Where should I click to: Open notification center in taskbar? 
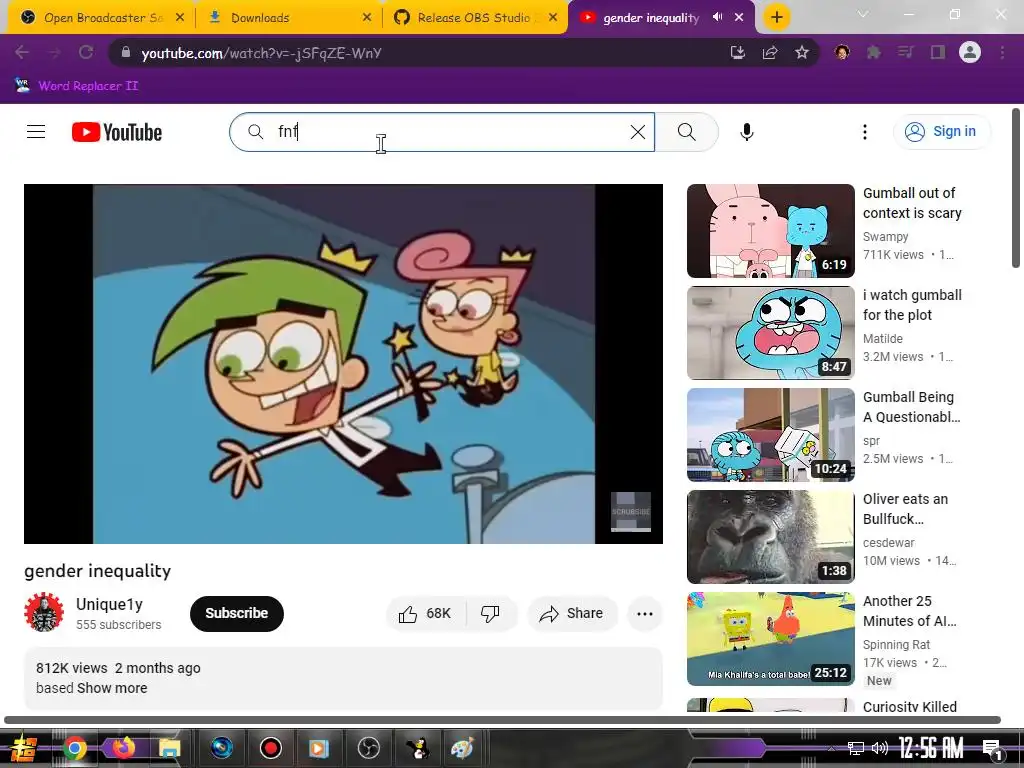coord(992,749)
